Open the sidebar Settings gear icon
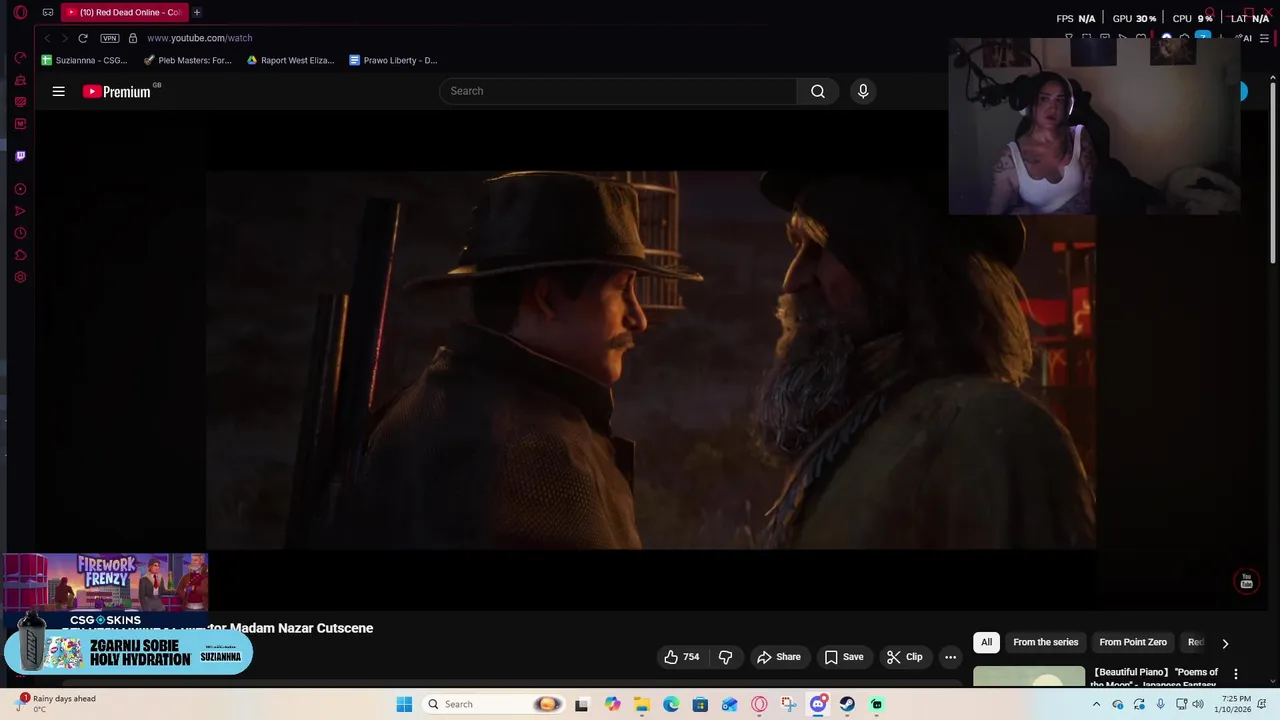This screenshot has height=720, width=1280. point(20,277)
